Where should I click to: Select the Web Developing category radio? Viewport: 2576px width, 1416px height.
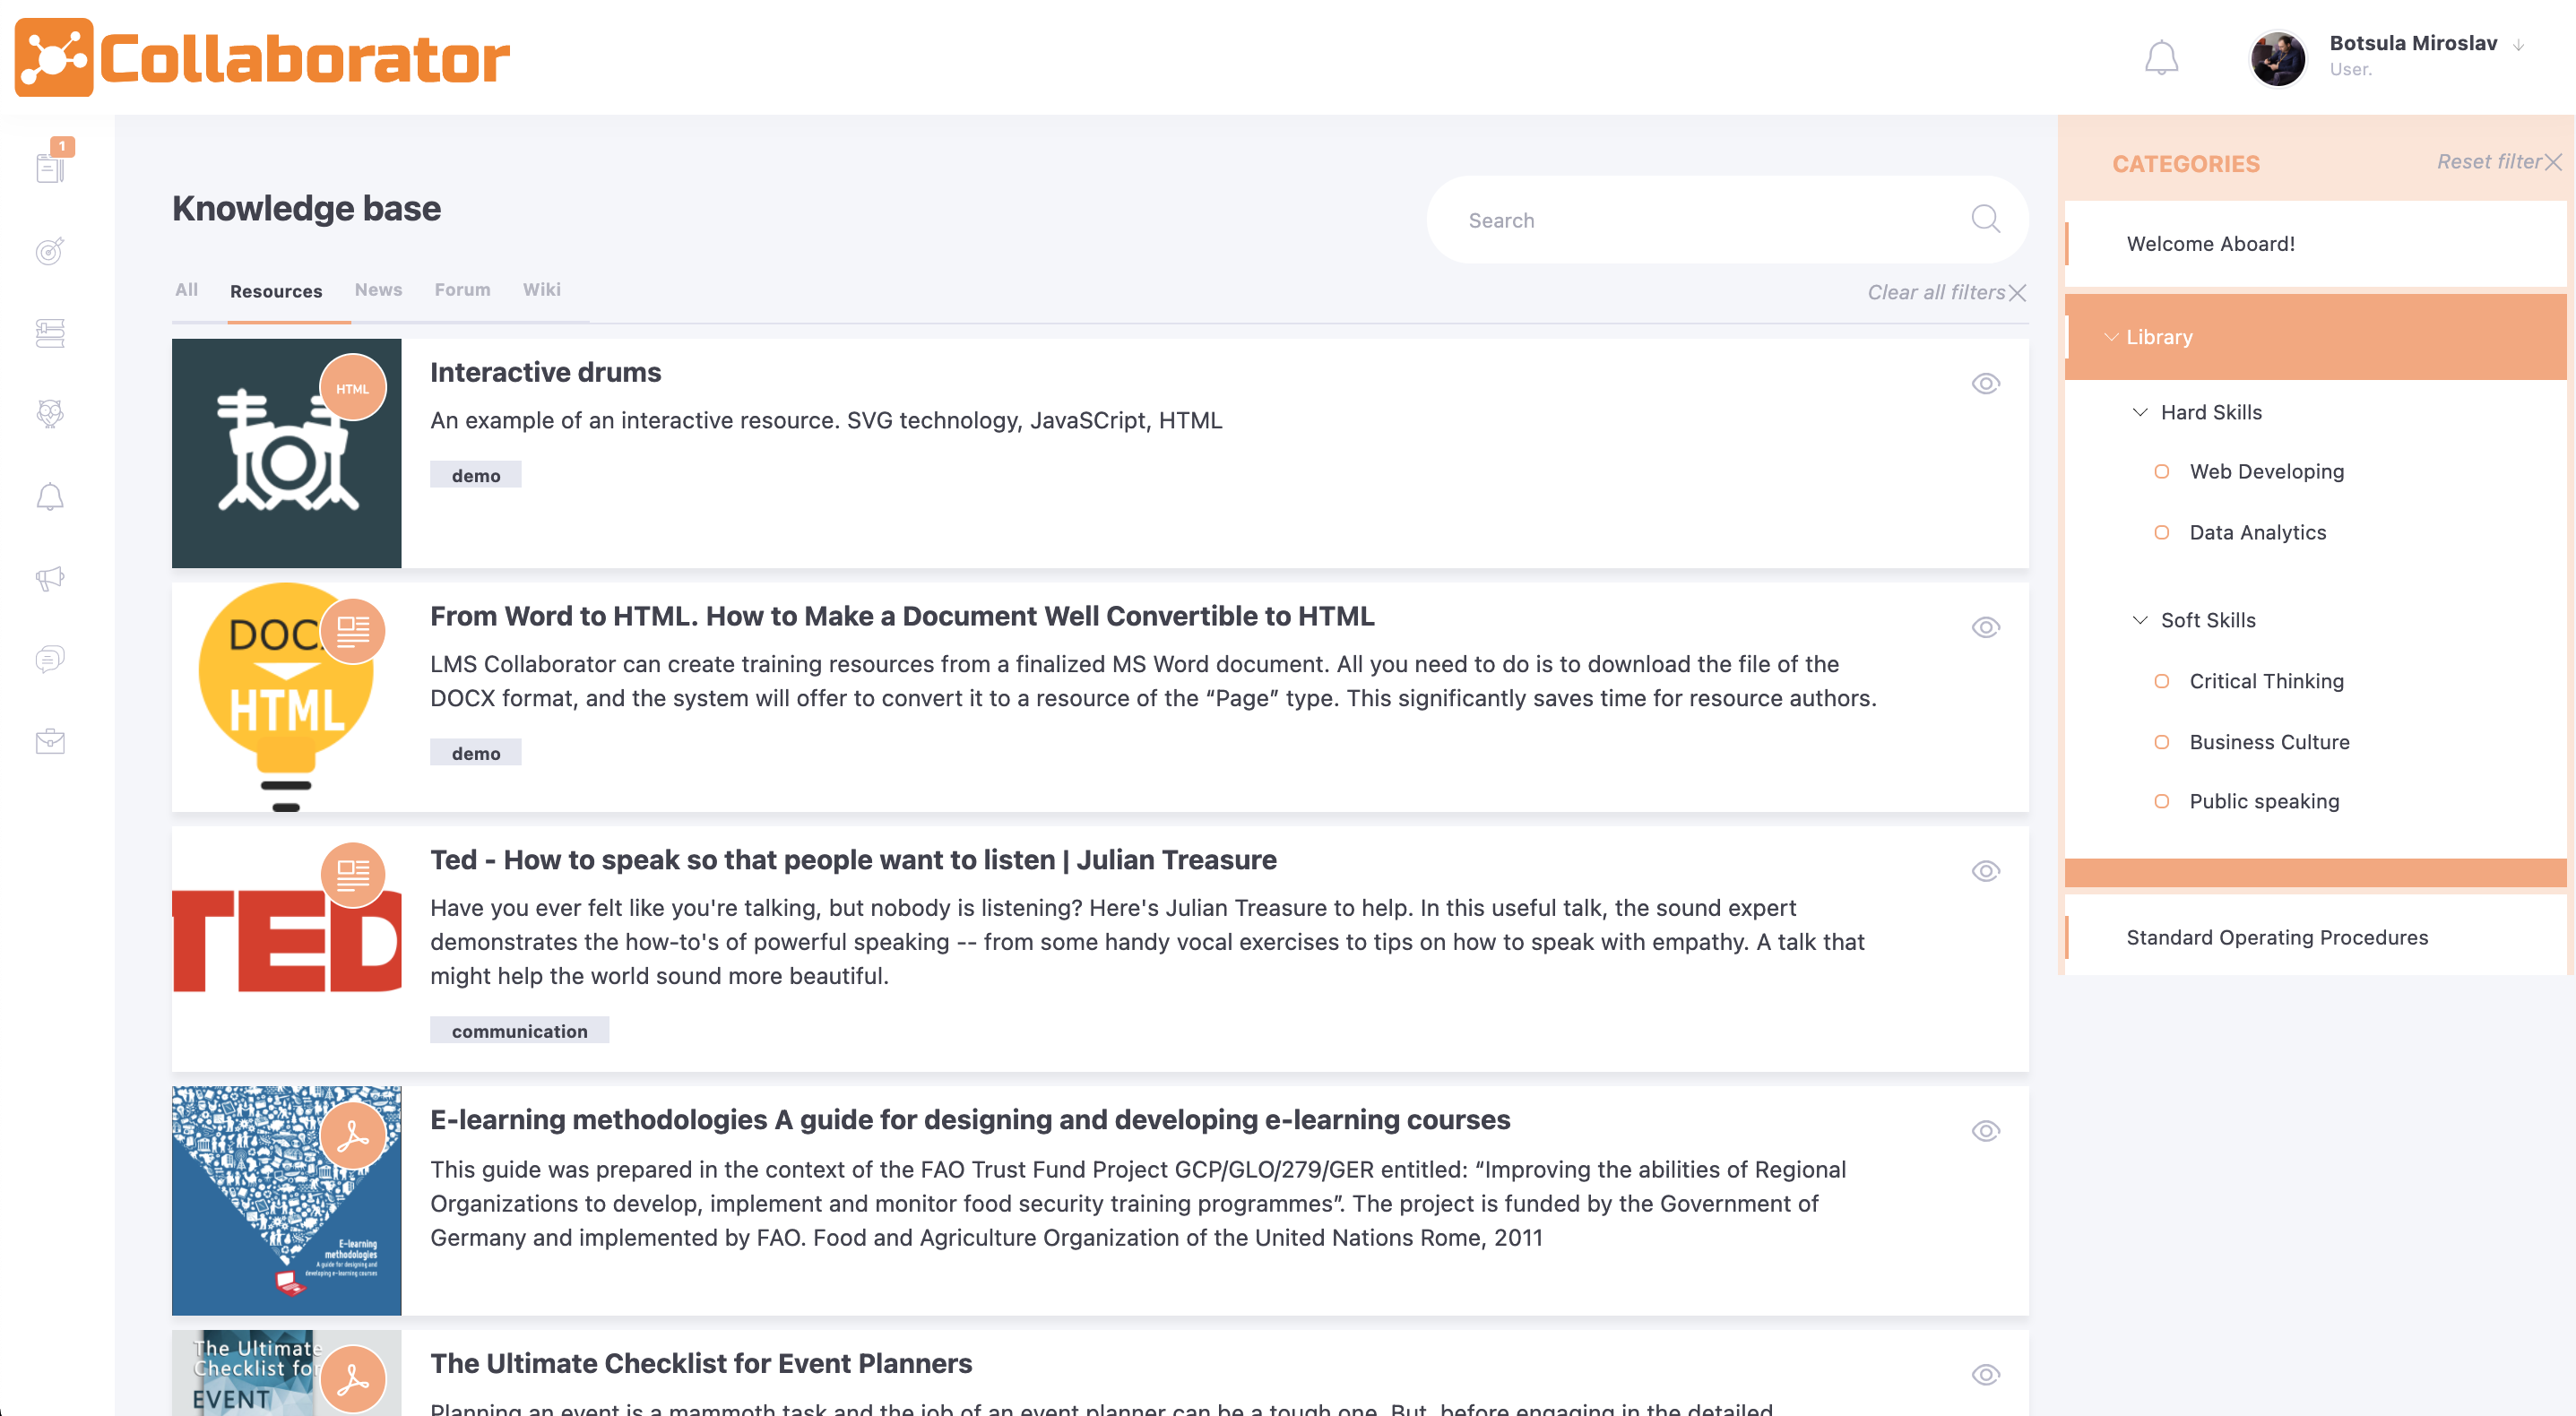click(2161, 472)
